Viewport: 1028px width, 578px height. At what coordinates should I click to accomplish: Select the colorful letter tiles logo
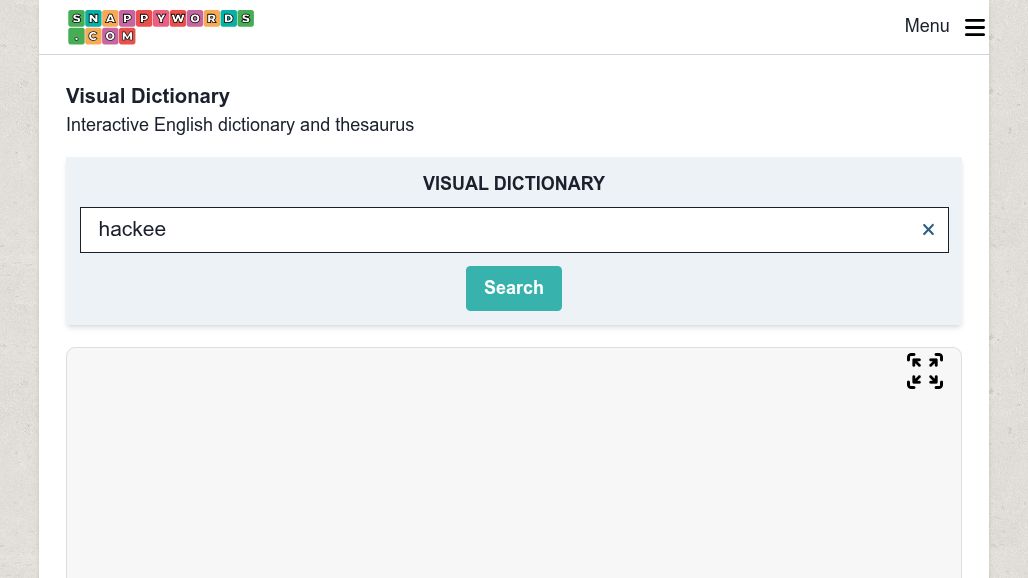click(x=160, y=27)
